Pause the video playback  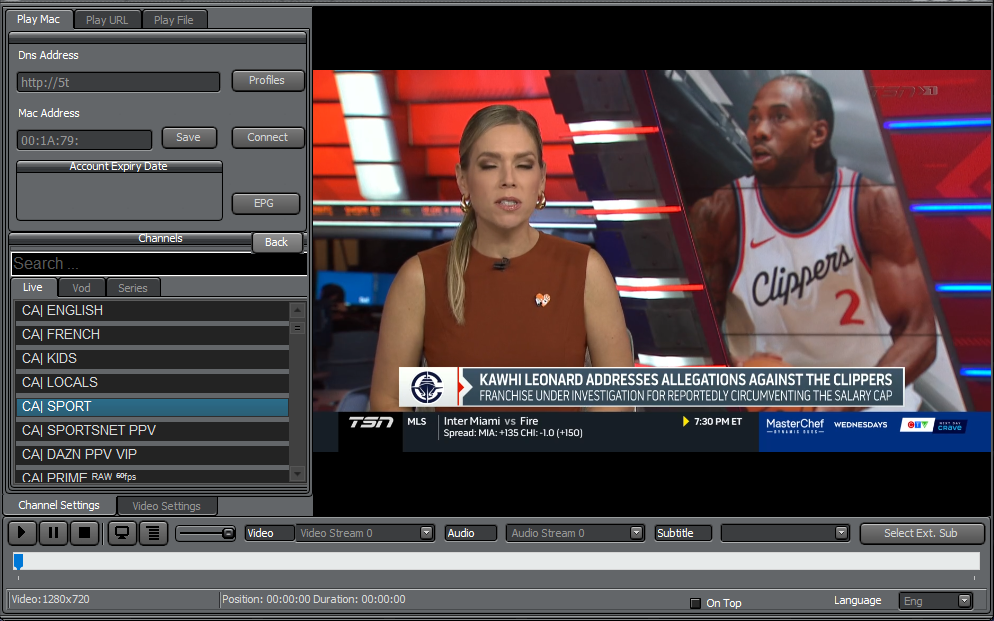pos(53,533)
